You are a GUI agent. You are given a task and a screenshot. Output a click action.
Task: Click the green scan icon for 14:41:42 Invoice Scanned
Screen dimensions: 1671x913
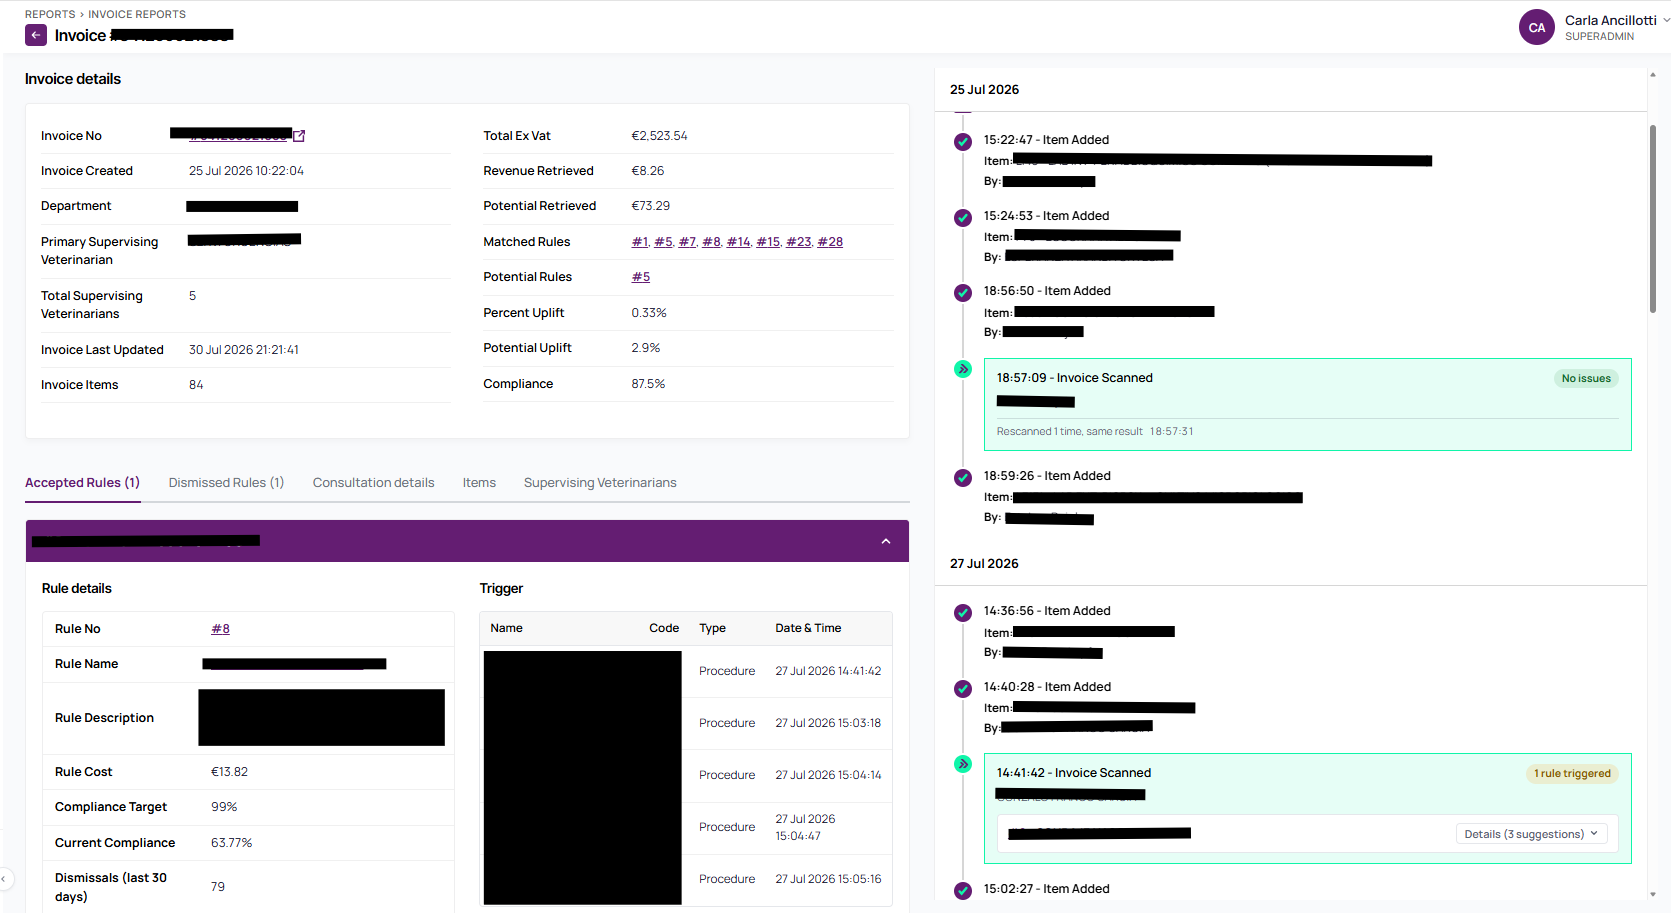[x=963, y=764]
